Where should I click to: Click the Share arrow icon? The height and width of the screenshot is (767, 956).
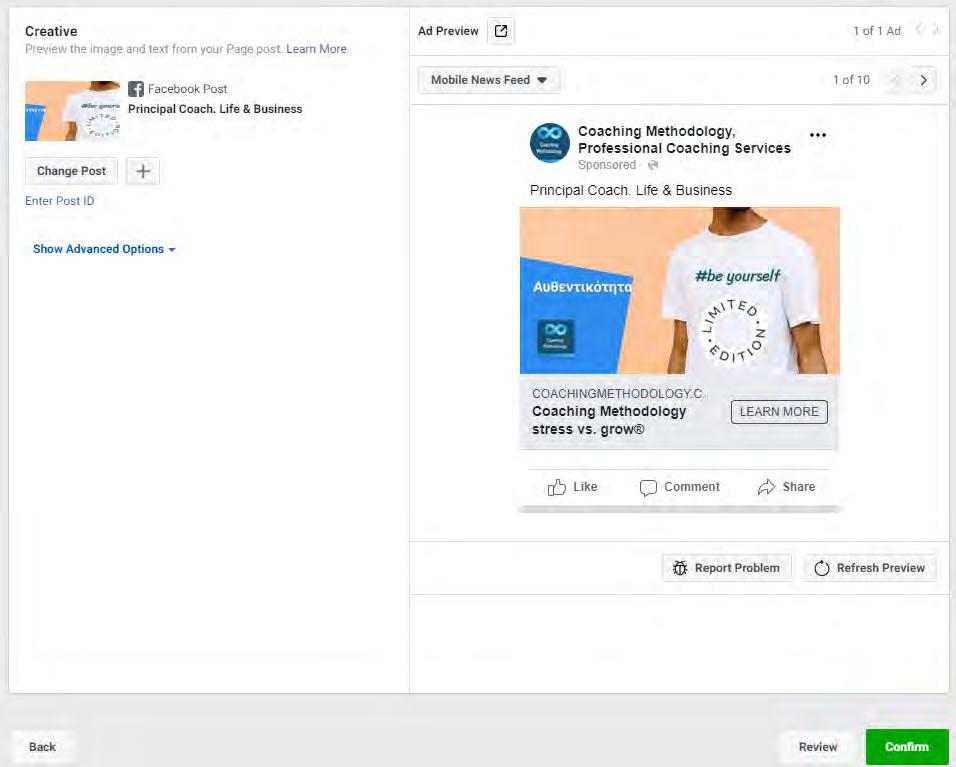(766, 487)
